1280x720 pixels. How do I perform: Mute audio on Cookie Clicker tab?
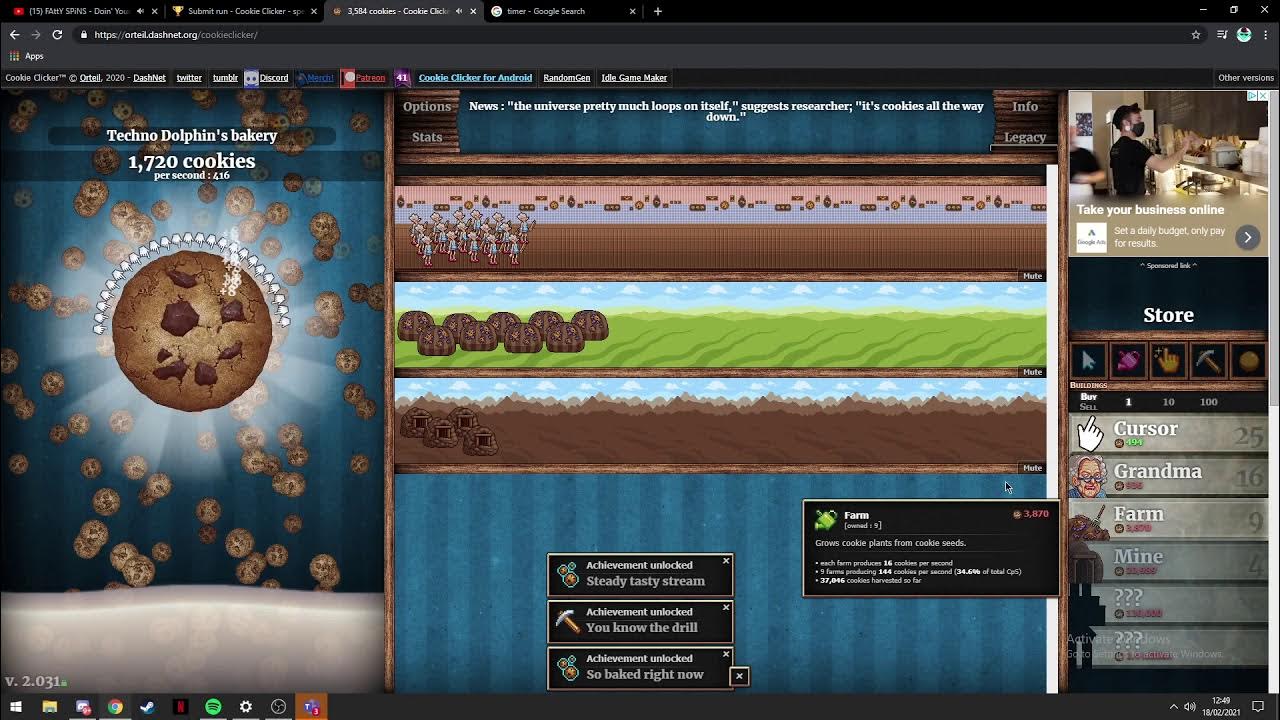[x=459, y=11]
